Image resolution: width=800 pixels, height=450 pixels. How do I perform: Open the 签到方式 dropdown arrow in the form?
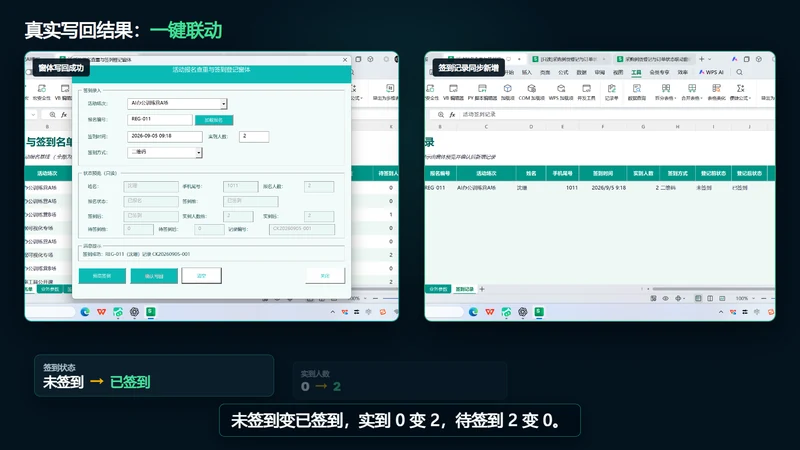tap(199, 153)
